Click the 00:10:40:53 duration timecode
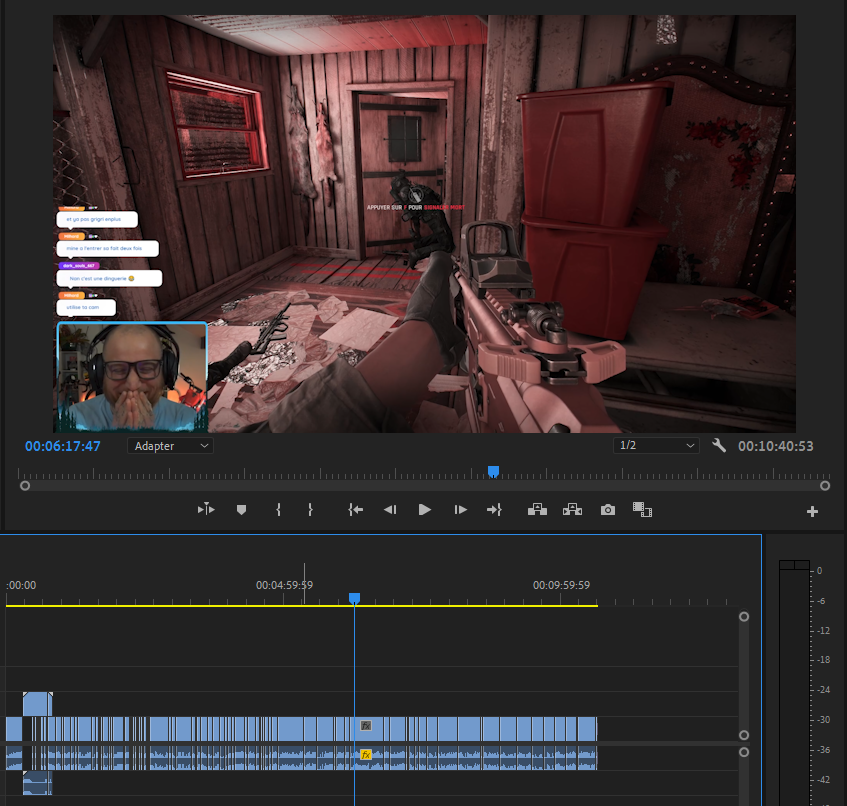The width and height of the screenshot is (847, 806). pyautogui.click(x=776, y=446)
